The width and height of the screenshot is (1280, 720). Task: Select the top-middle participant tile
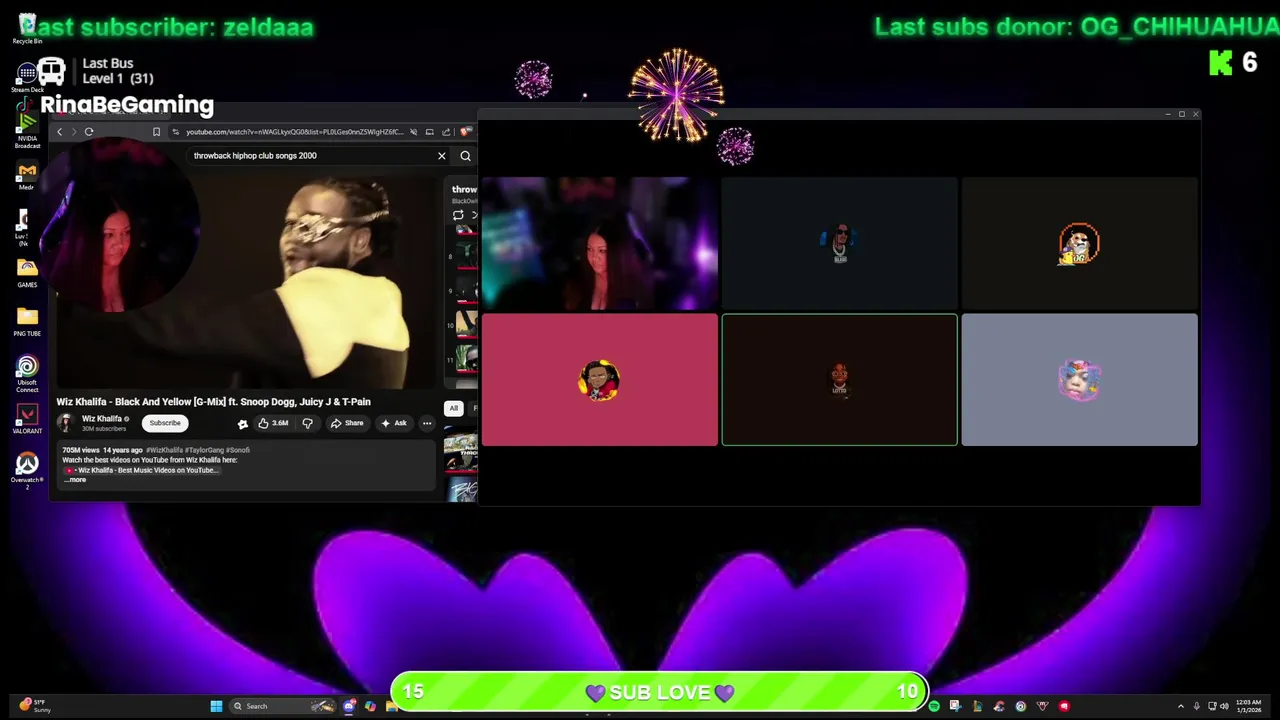pos(839,243)
